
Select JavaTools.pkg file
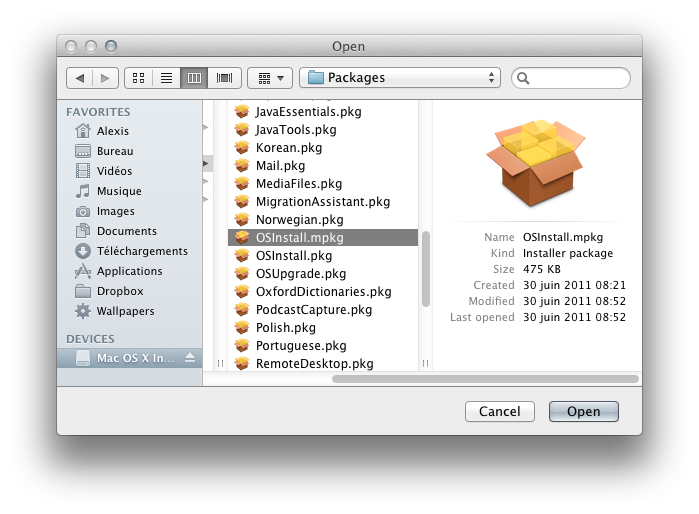[323, 130]
